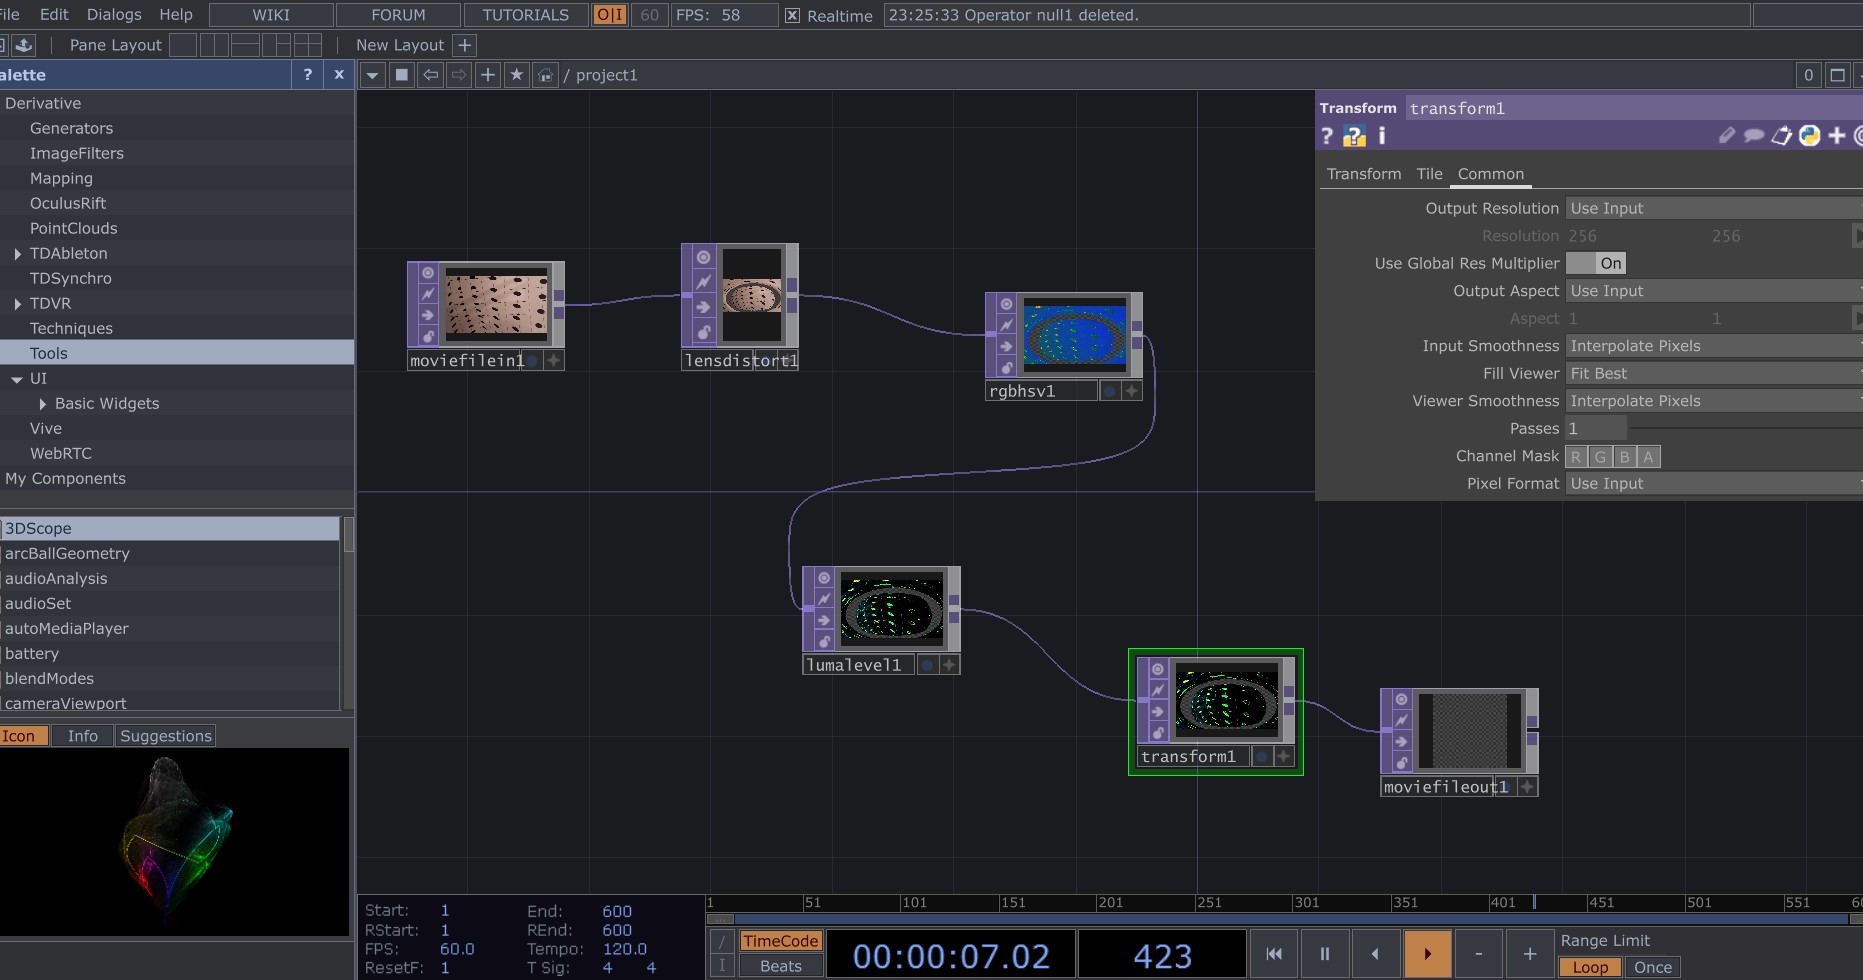Click the pencil edit icon in parameter header
This screenshot has height=980, width=1863.
(x=1727, y=137)
